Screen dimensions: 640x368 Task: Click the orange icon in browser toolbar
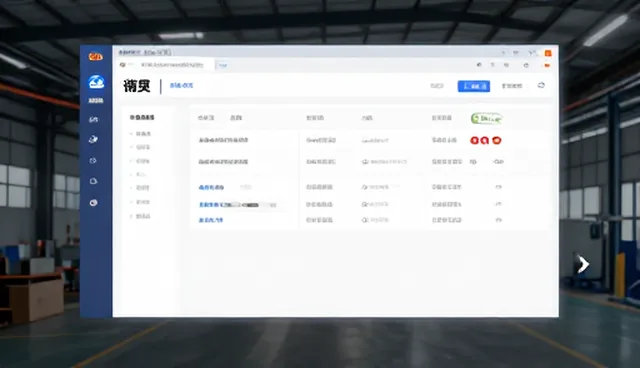pos(547,65)
